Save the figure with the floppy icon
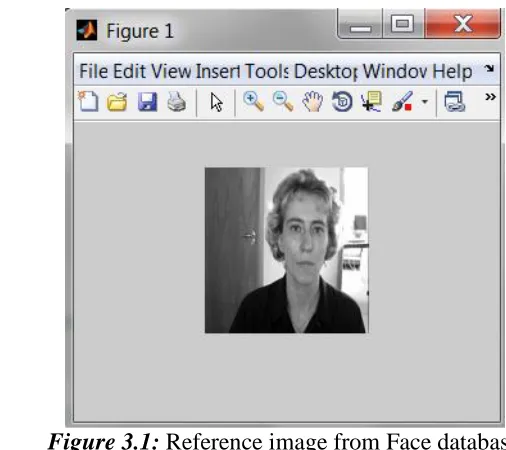This screenshot has width=506, height=450. 147,102
